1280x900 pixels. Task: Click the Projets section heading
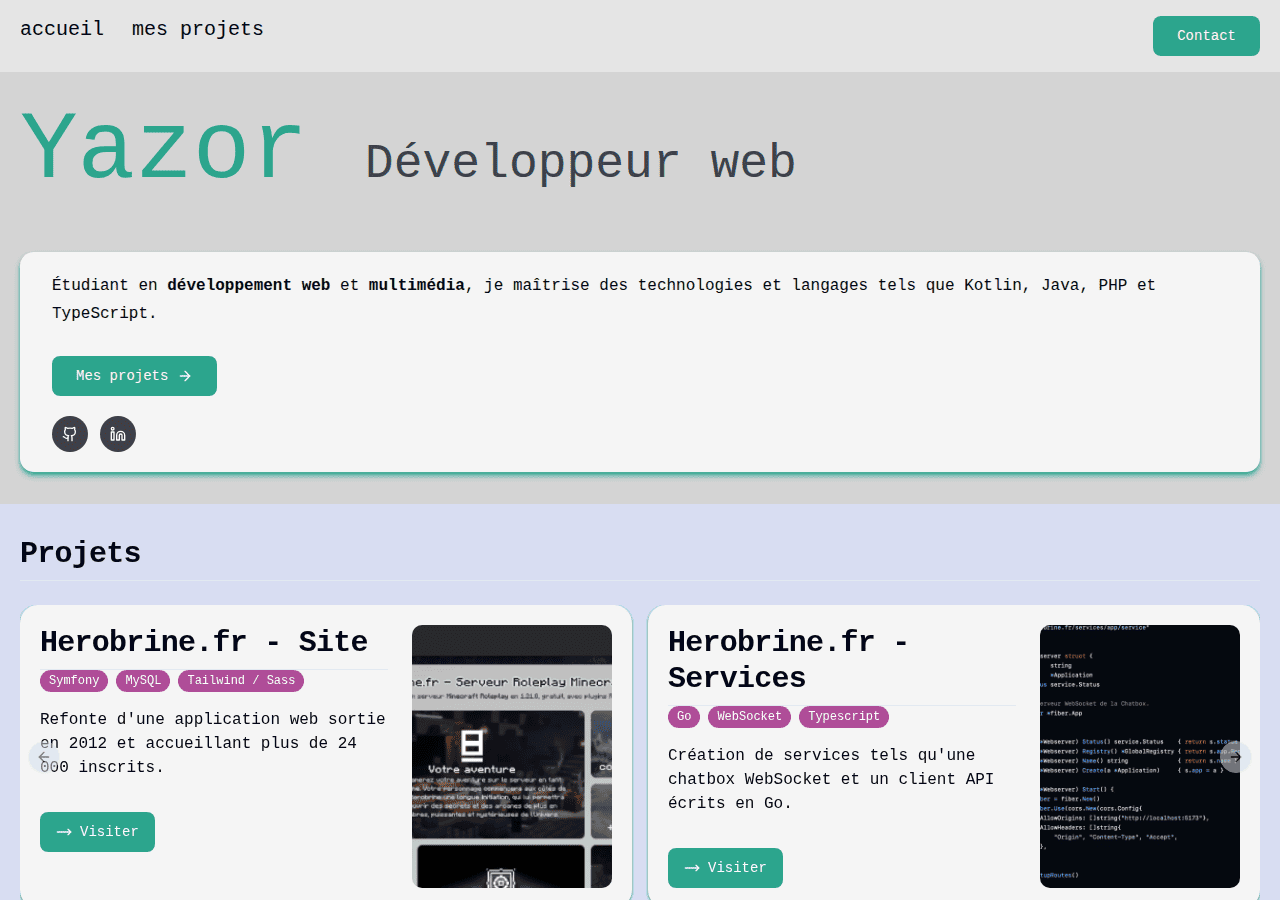click(80, 553)
